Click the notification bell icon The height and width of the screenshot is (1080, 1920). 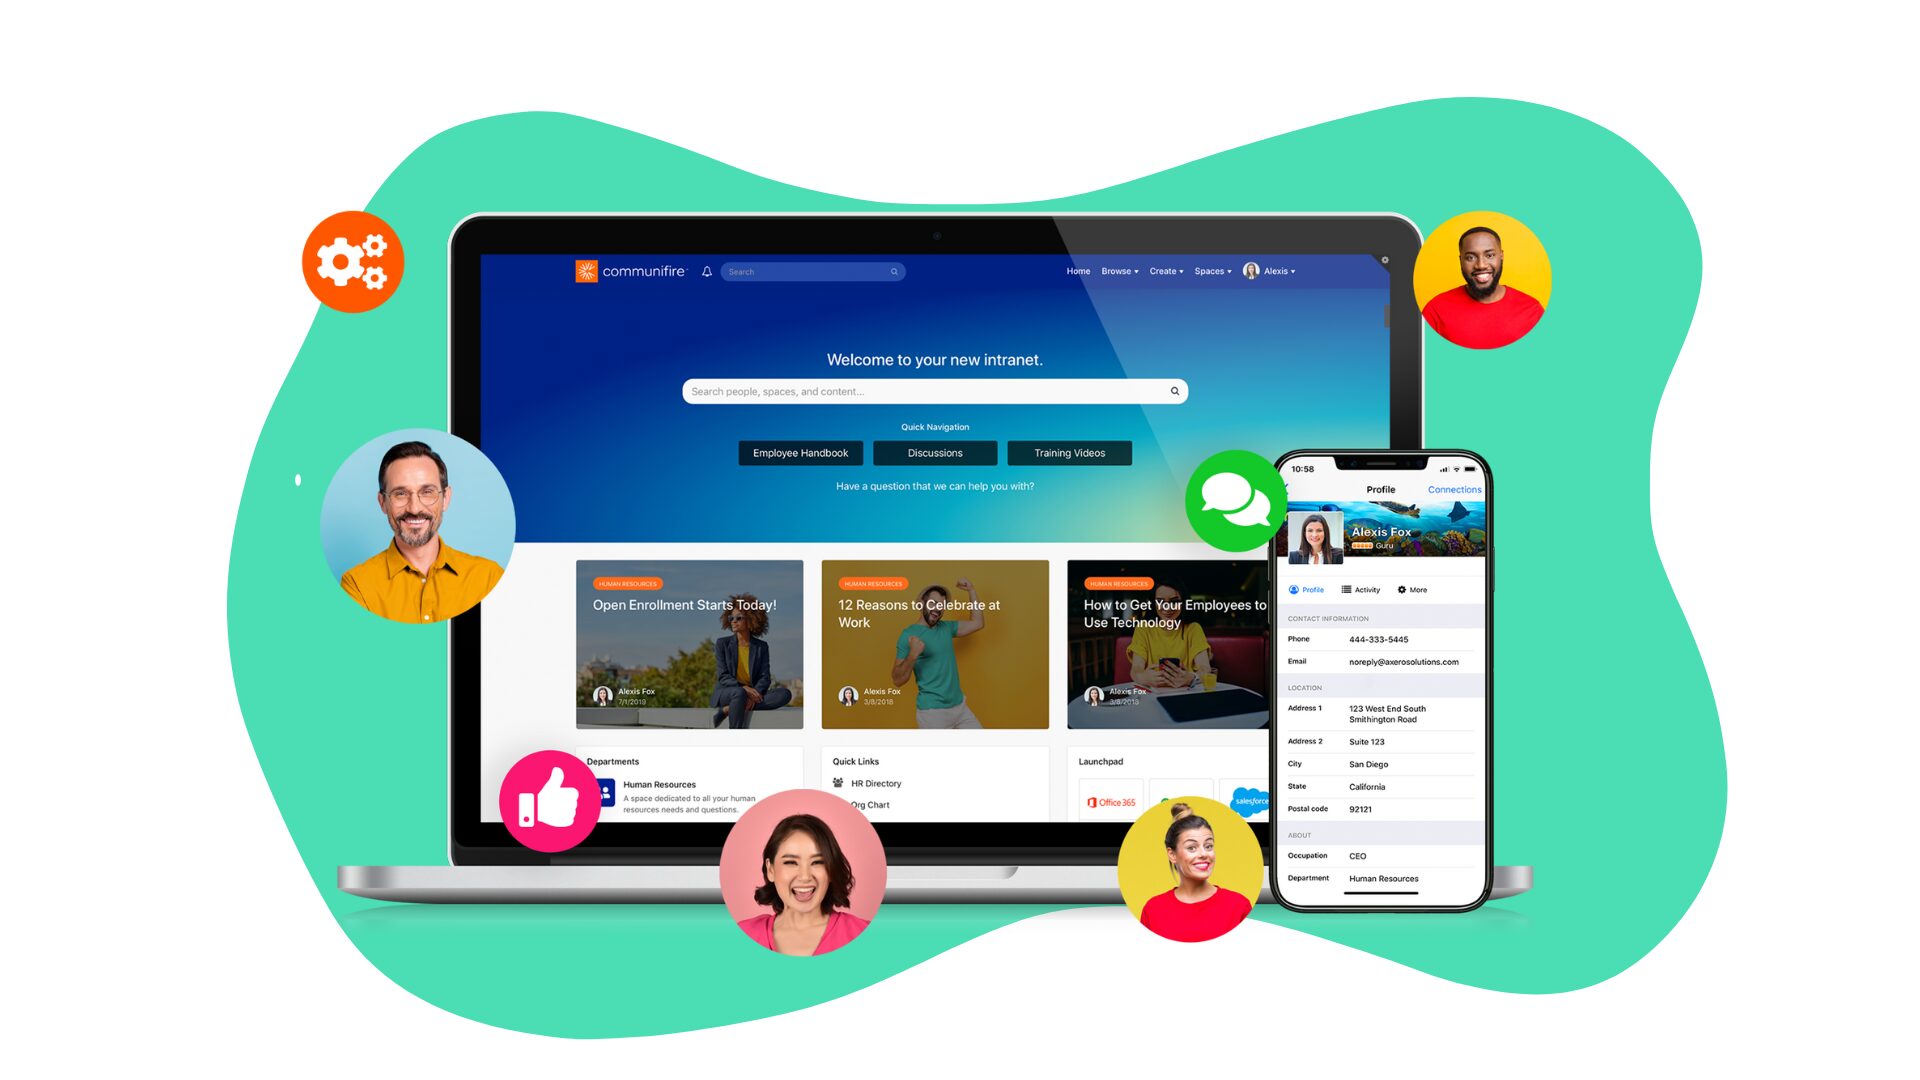[x=705, y=272]
